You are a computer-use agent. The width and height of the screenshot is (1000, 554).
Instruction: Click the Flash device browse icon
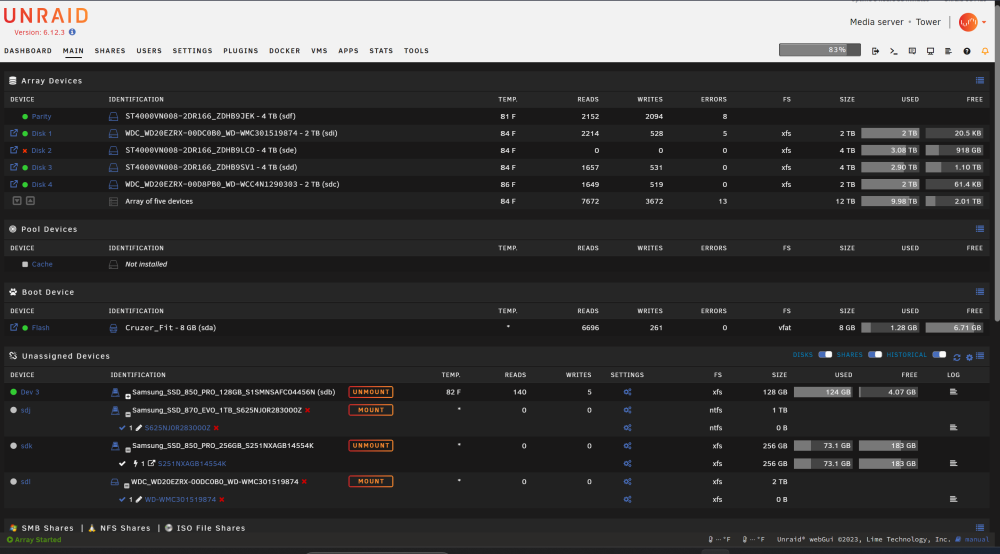pos(13,328)
